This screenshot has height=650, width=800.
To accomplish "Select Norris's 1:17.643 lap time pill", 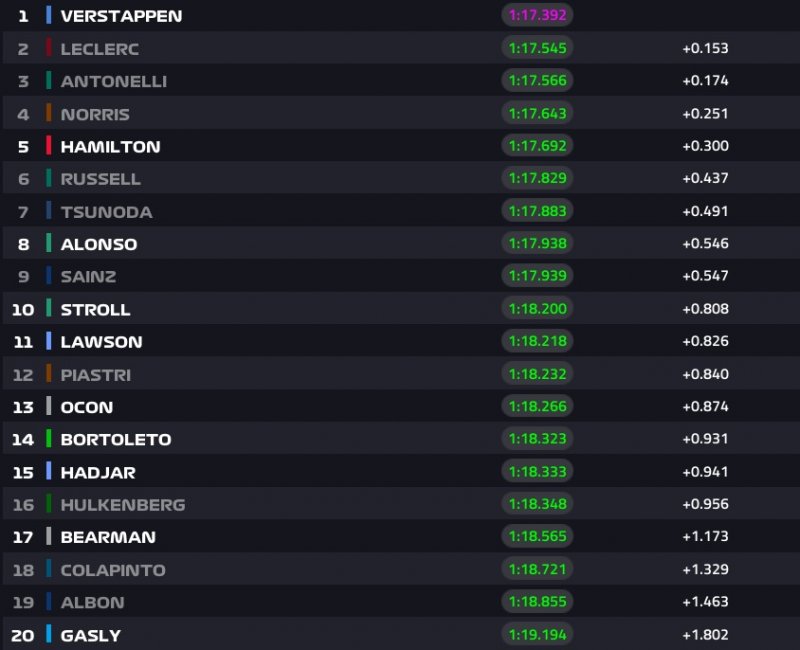I will [537, 114].
